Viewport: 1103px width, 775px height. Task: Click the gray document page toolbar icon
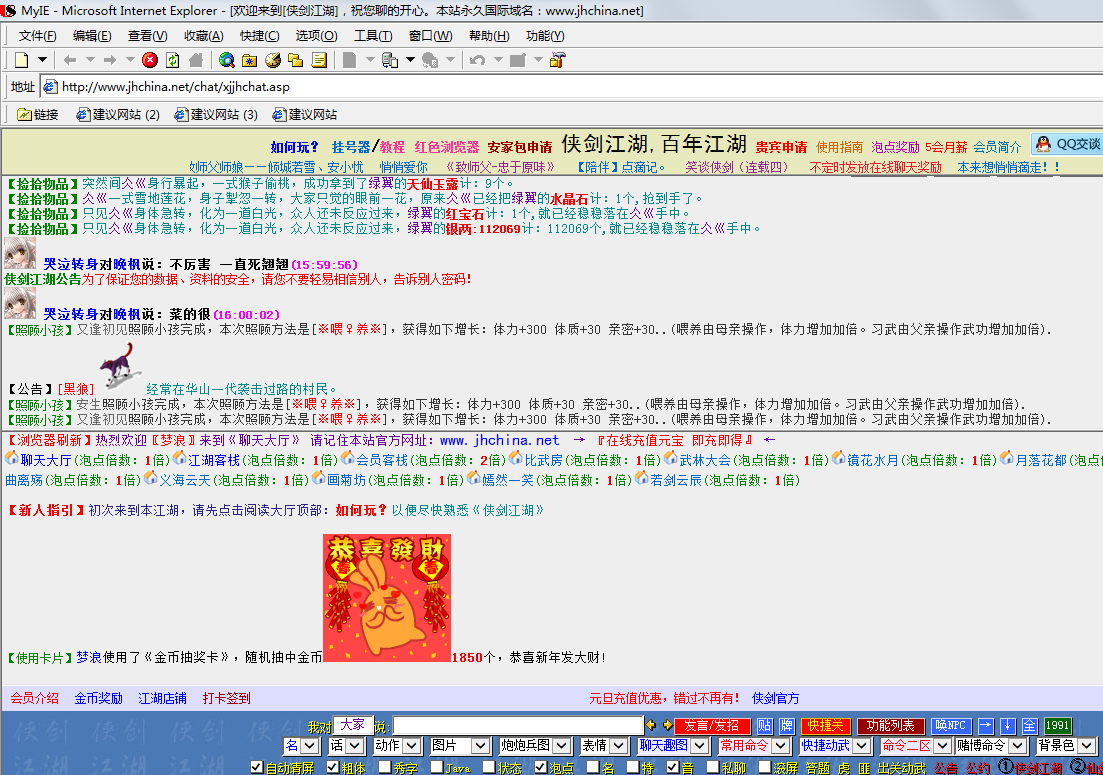[x=350, y=60]
